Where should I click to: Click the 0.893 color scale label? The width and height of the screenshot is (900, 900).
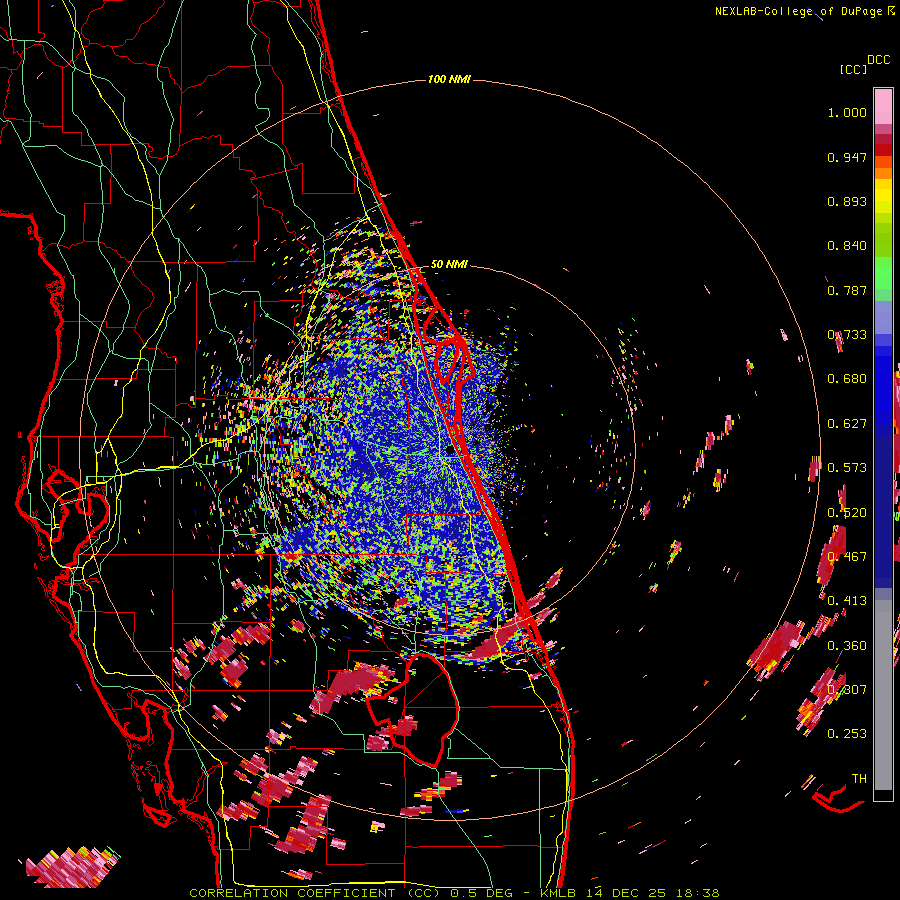(847, 201)
